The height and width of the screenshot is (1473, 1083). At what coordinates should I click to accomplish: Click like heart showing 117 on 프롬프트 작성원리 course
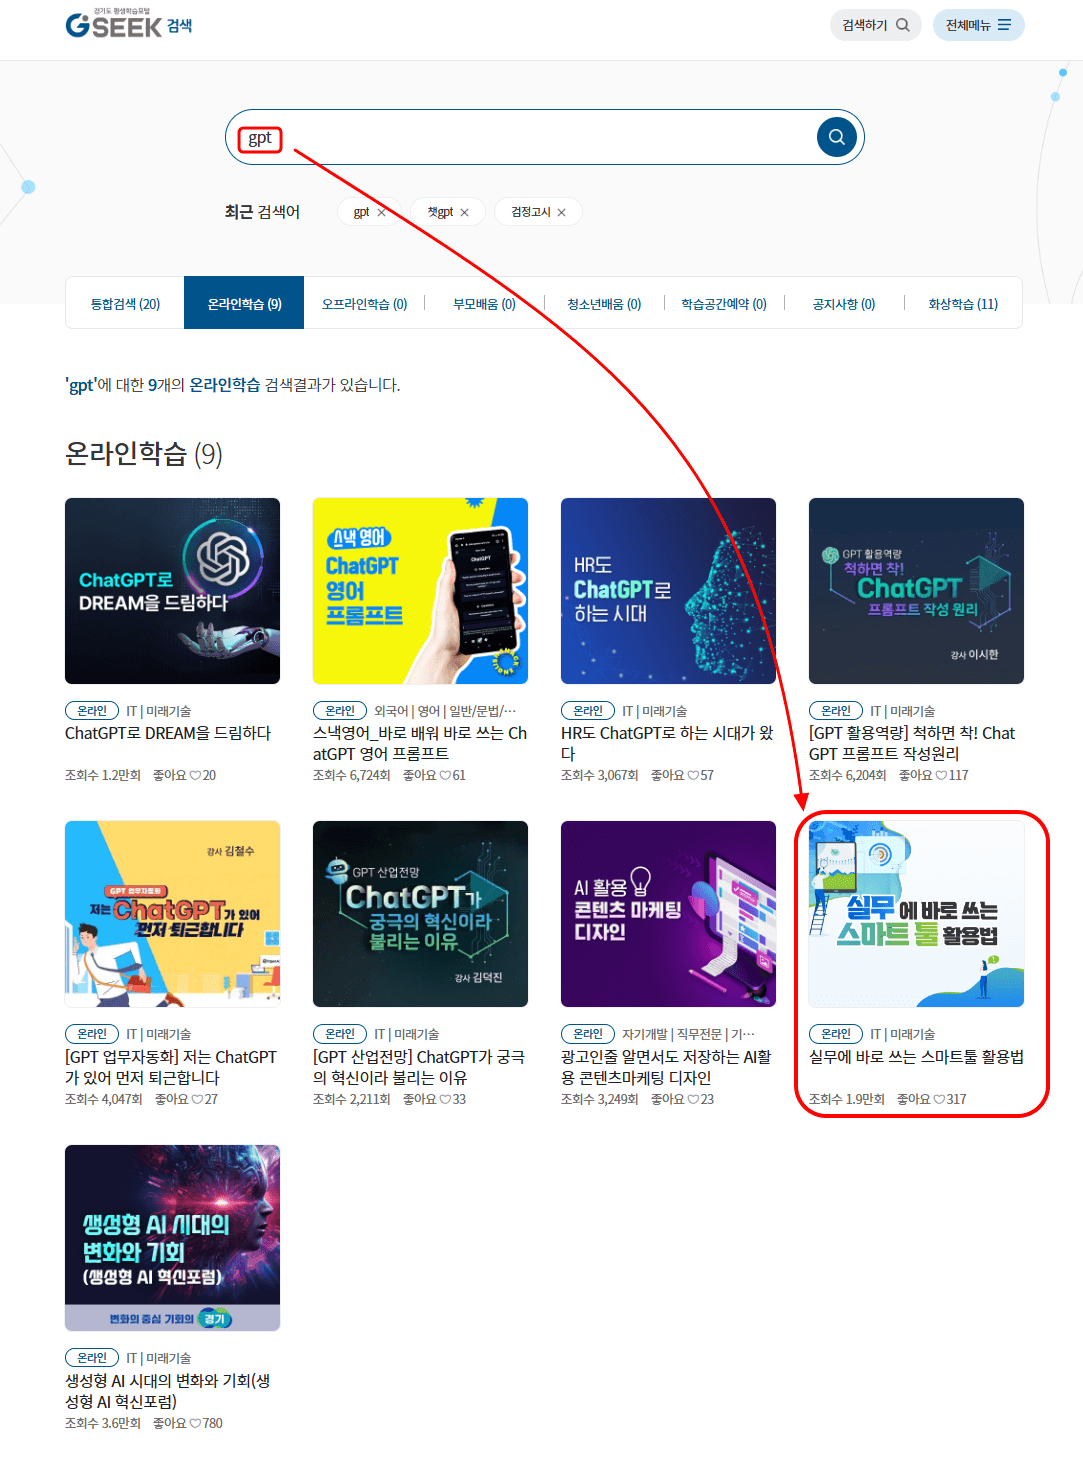(941, 775)
